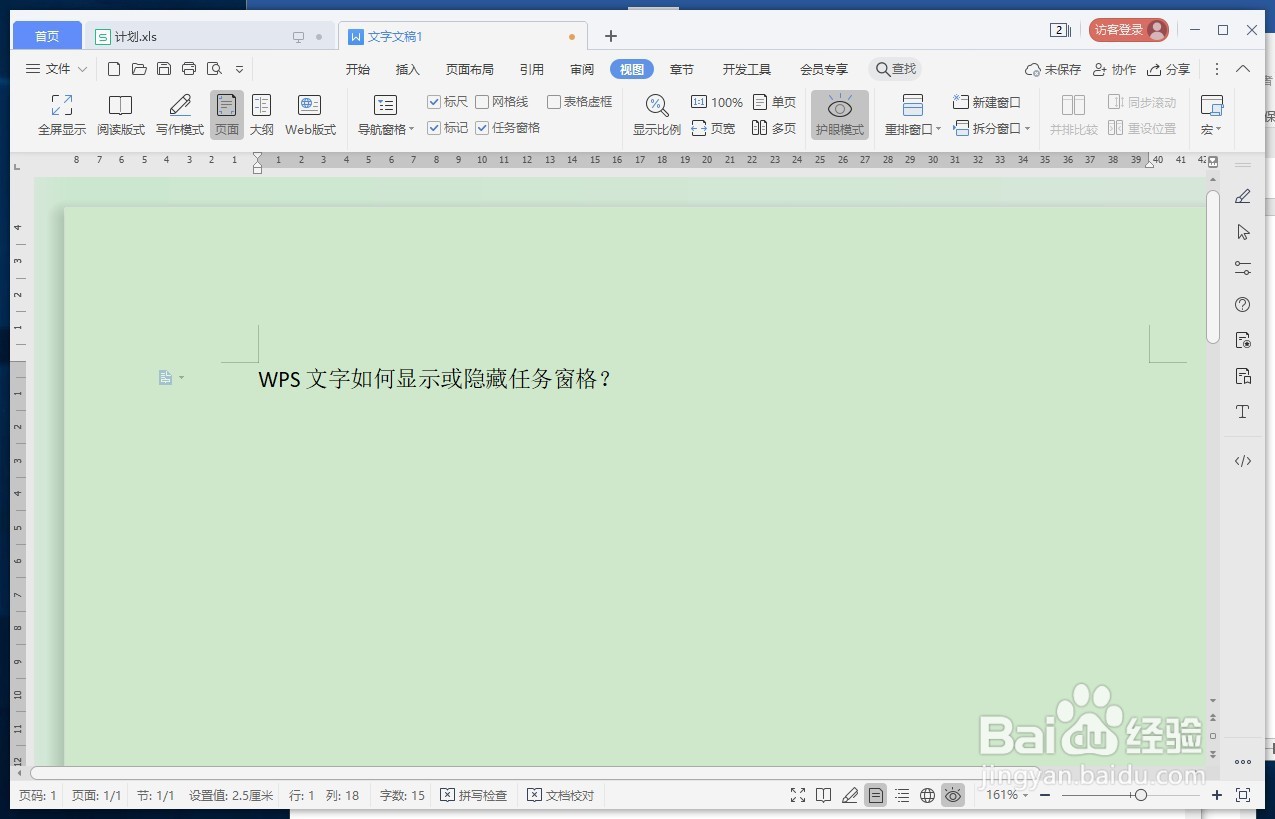Open the 161% zoom level dropdown

click(1007, 795)
